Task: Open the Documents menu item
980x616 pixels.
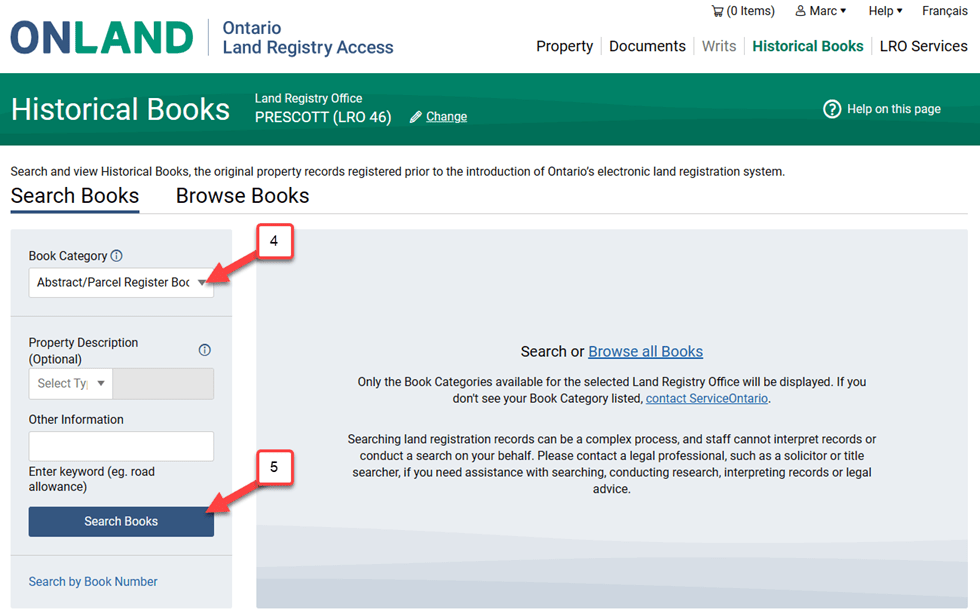Action: (647, 46)
